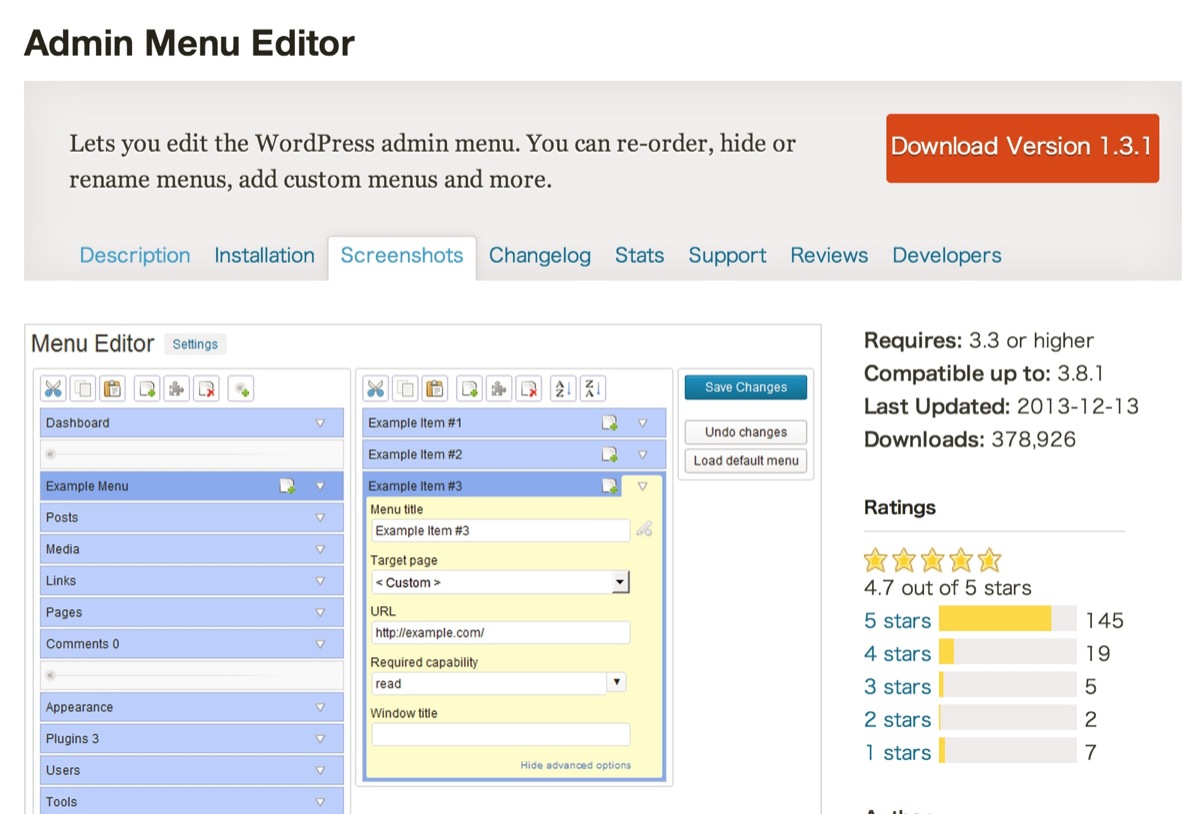Click the puzzle-piece icon in the left toolbar

click(x=177, y=389)
